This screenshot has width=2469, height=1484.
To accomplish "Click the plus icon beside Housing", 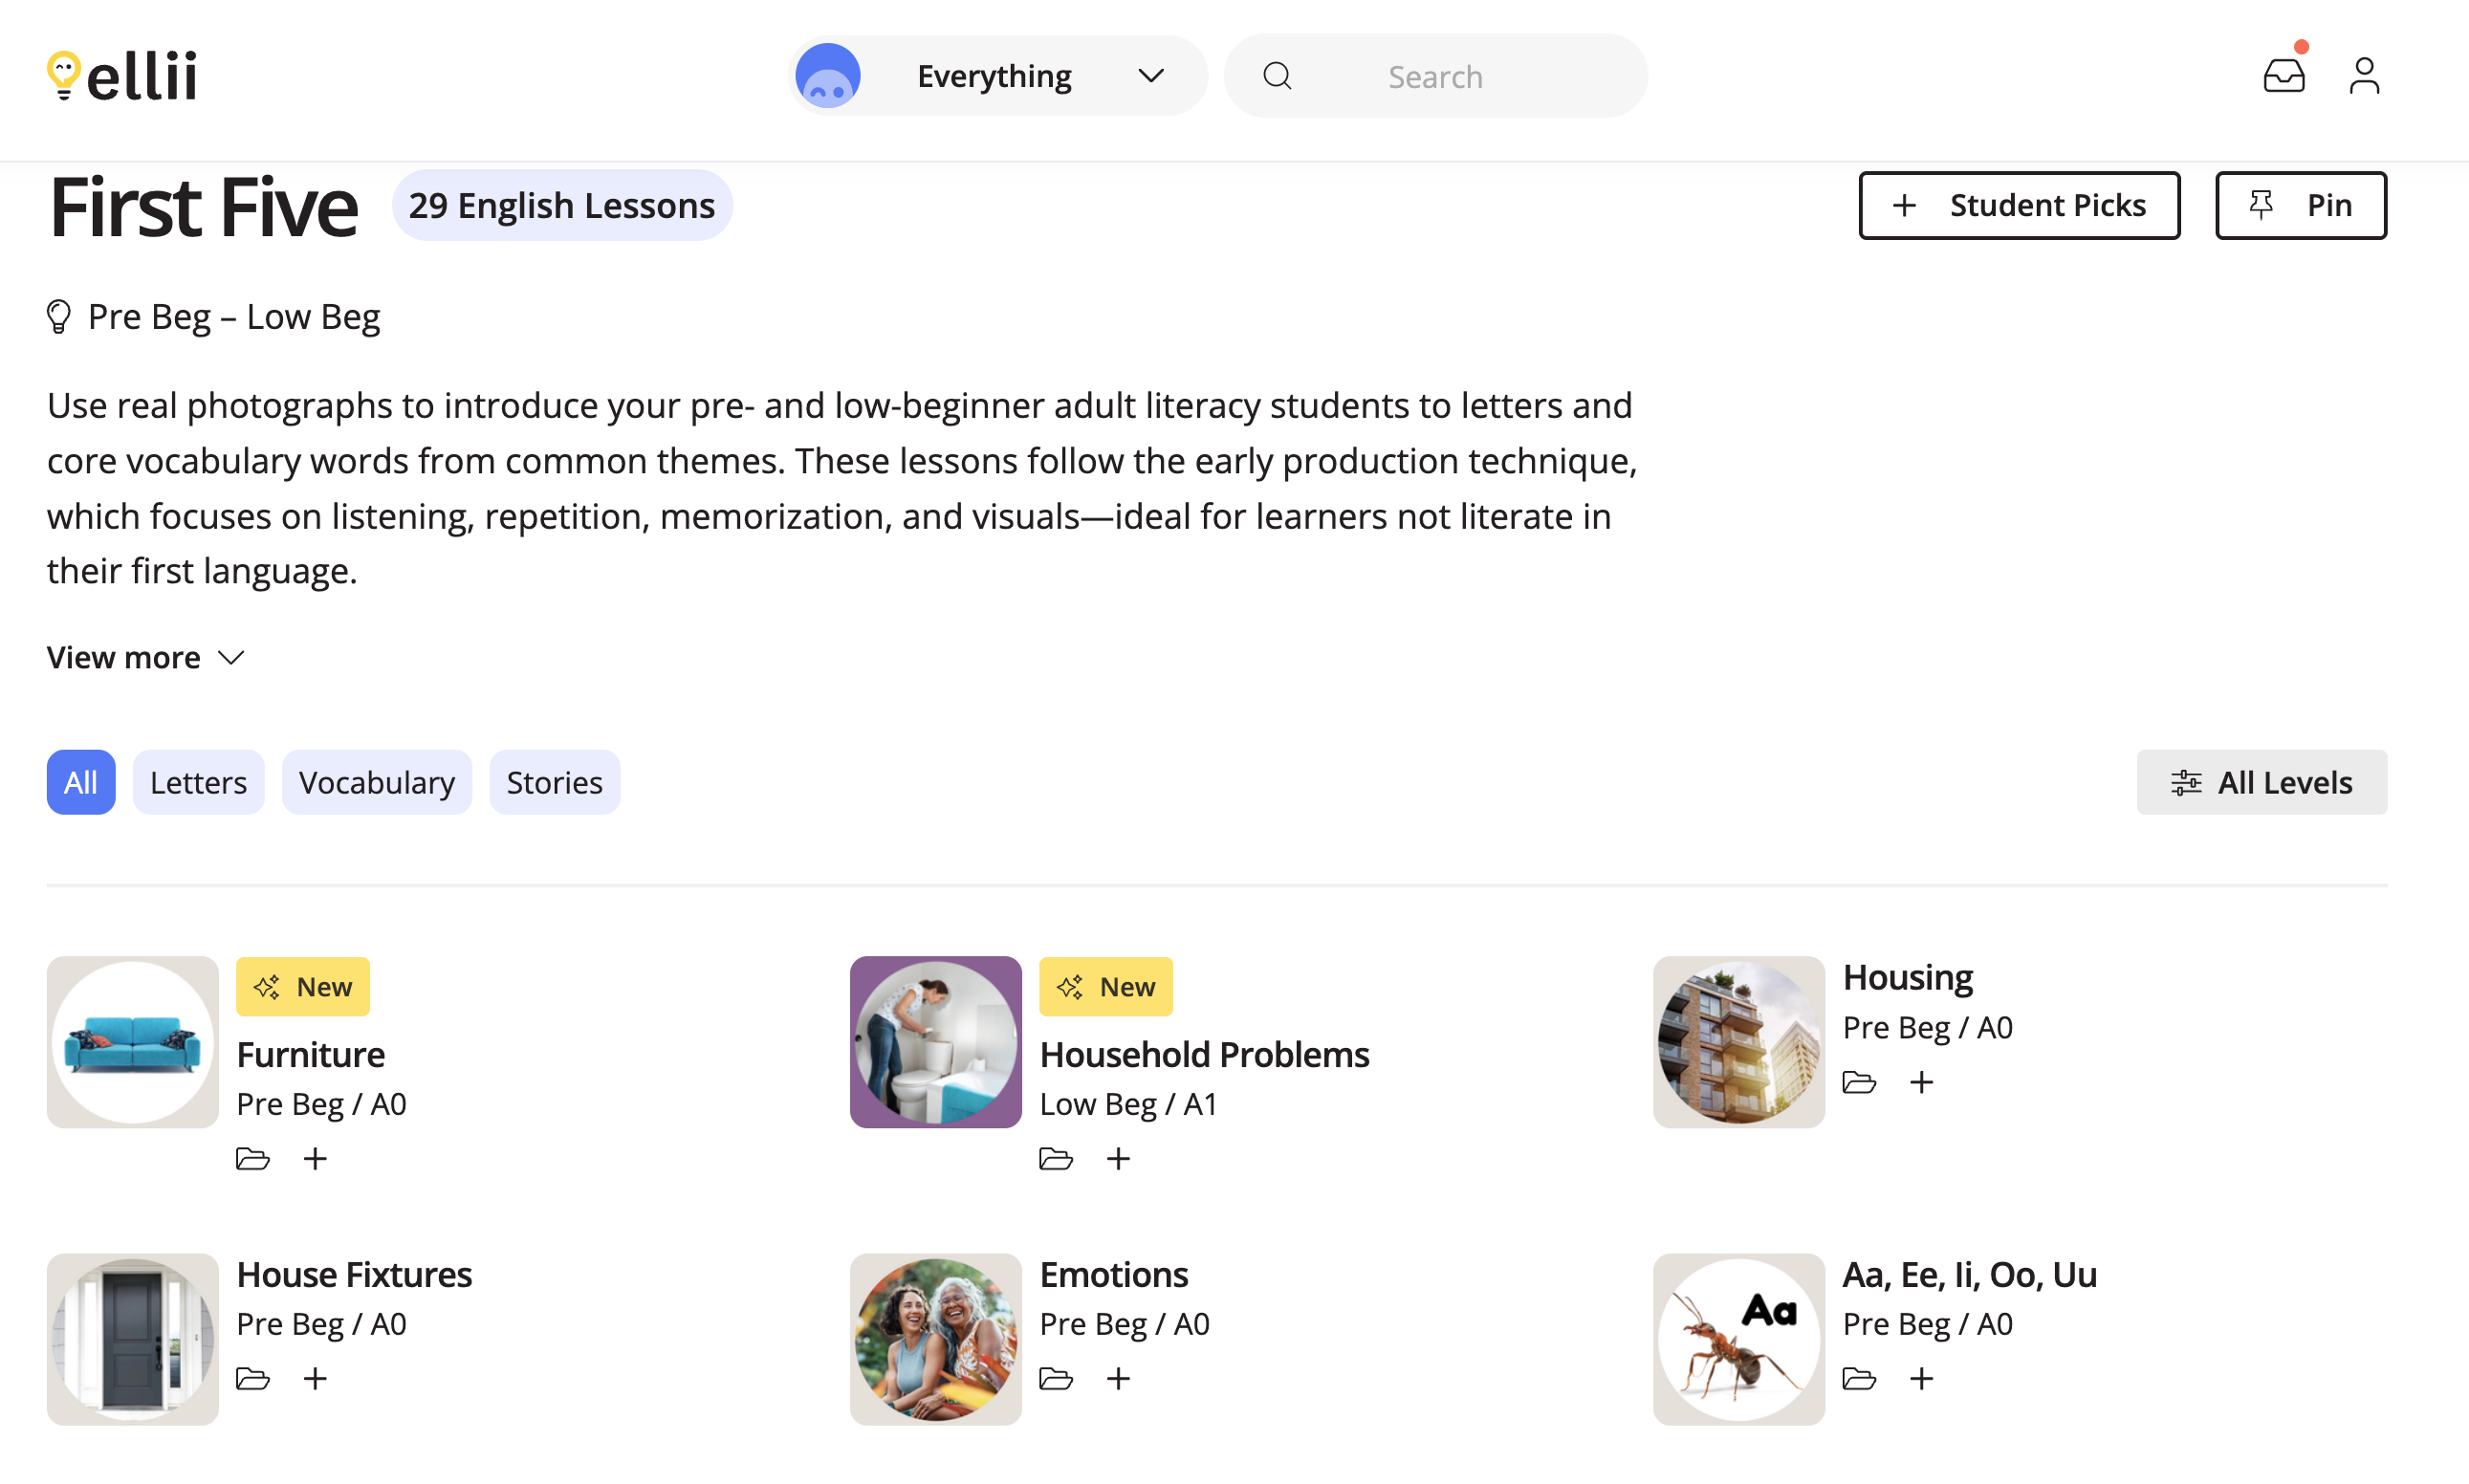I will (1922, 1082).
